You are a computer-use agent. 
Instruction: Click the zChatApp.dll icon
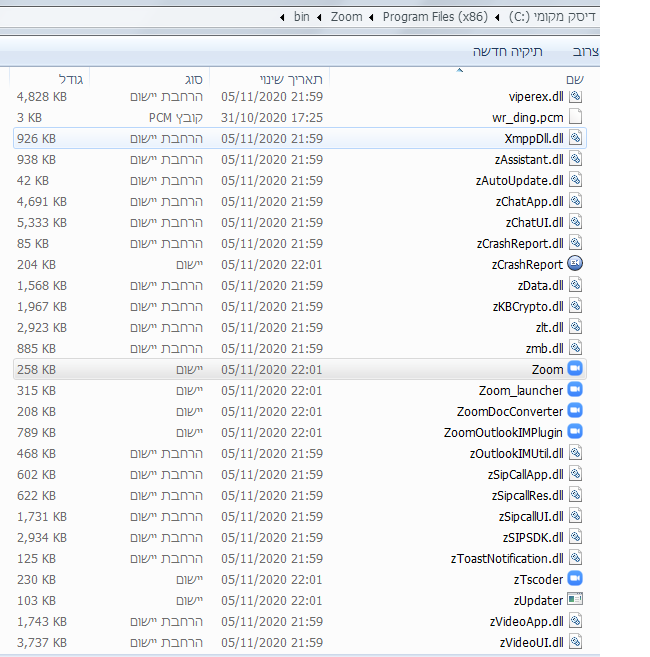point(575,201)
